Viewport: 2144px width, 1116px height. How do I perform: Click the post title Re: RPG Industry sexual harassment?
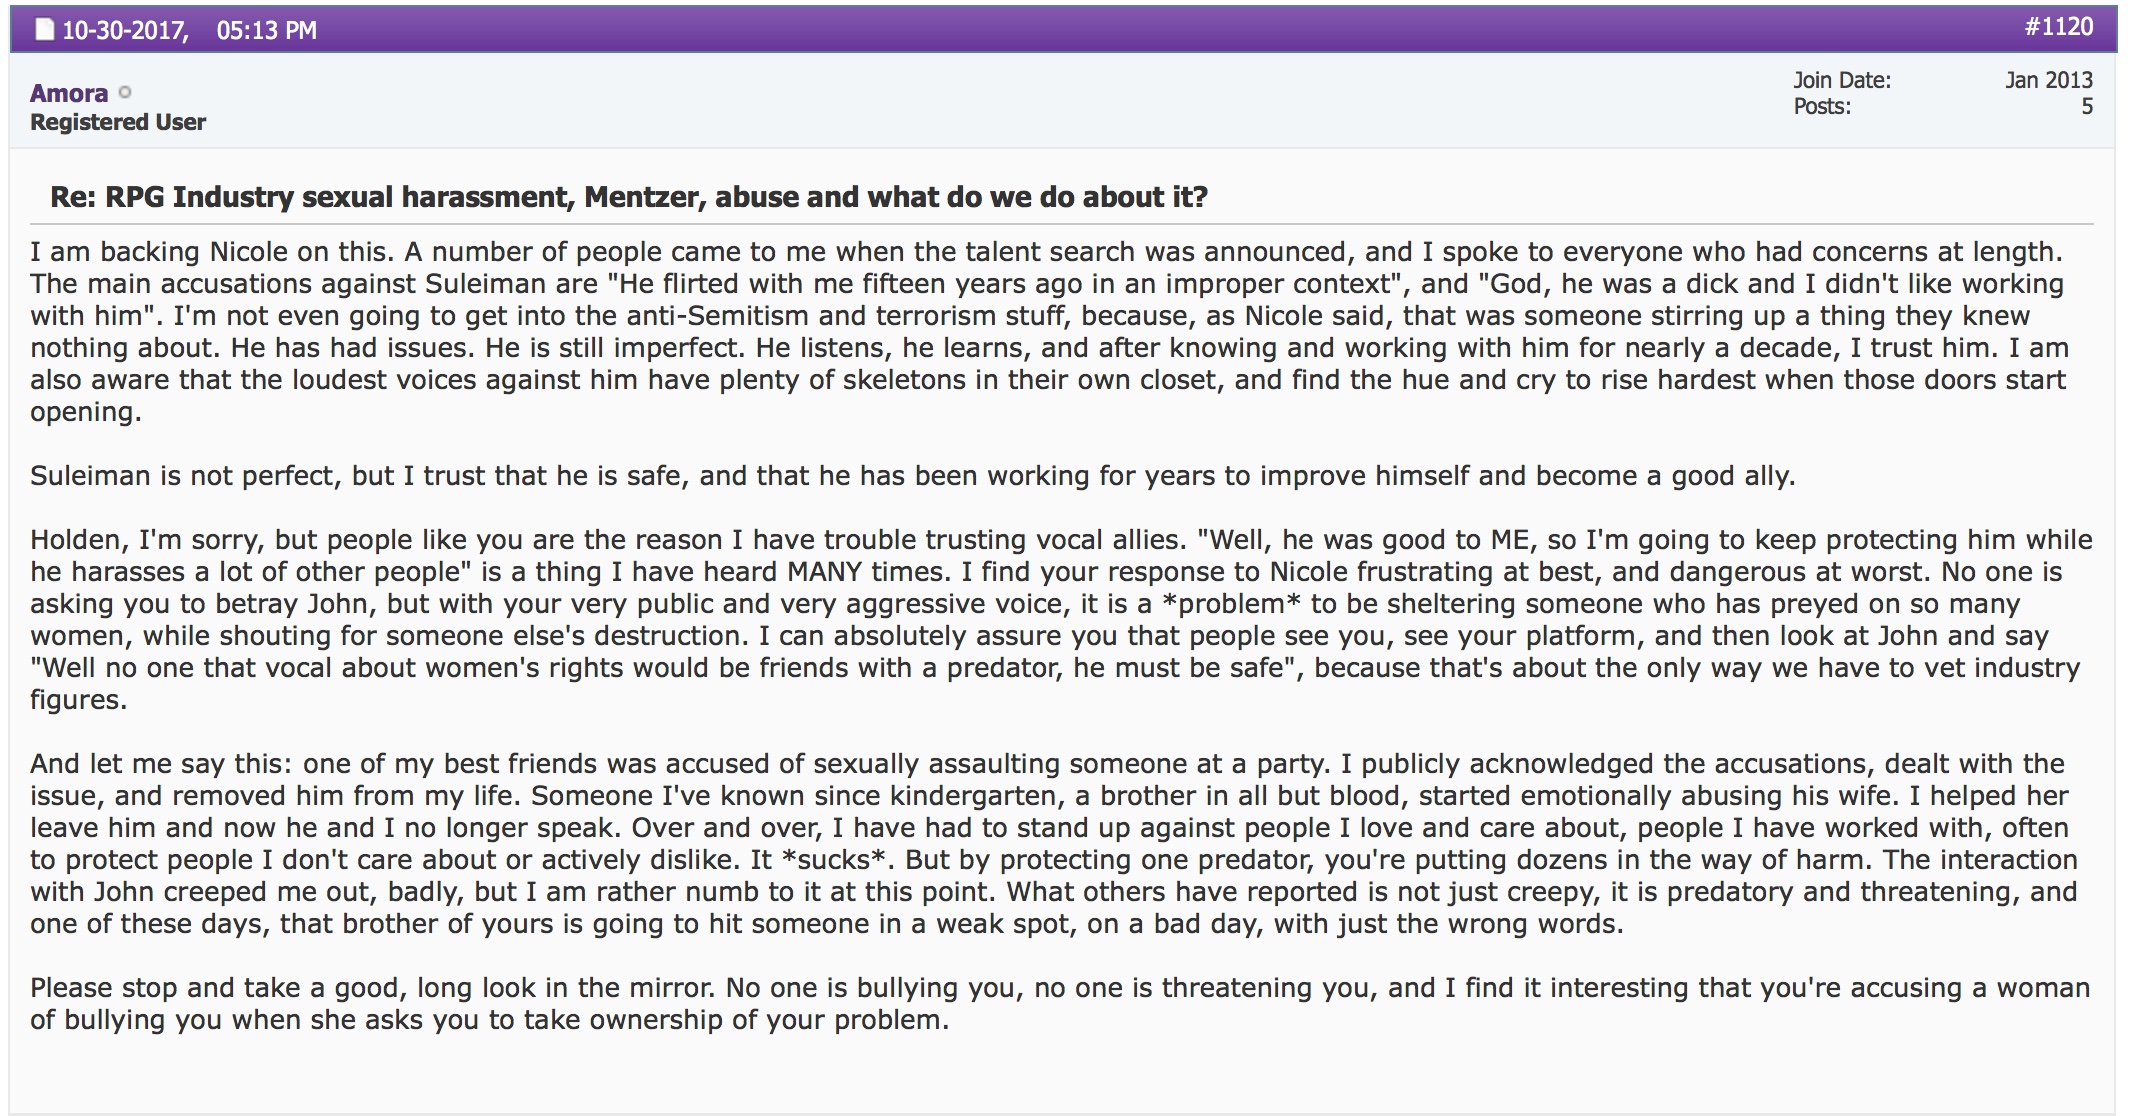(629, 197)
